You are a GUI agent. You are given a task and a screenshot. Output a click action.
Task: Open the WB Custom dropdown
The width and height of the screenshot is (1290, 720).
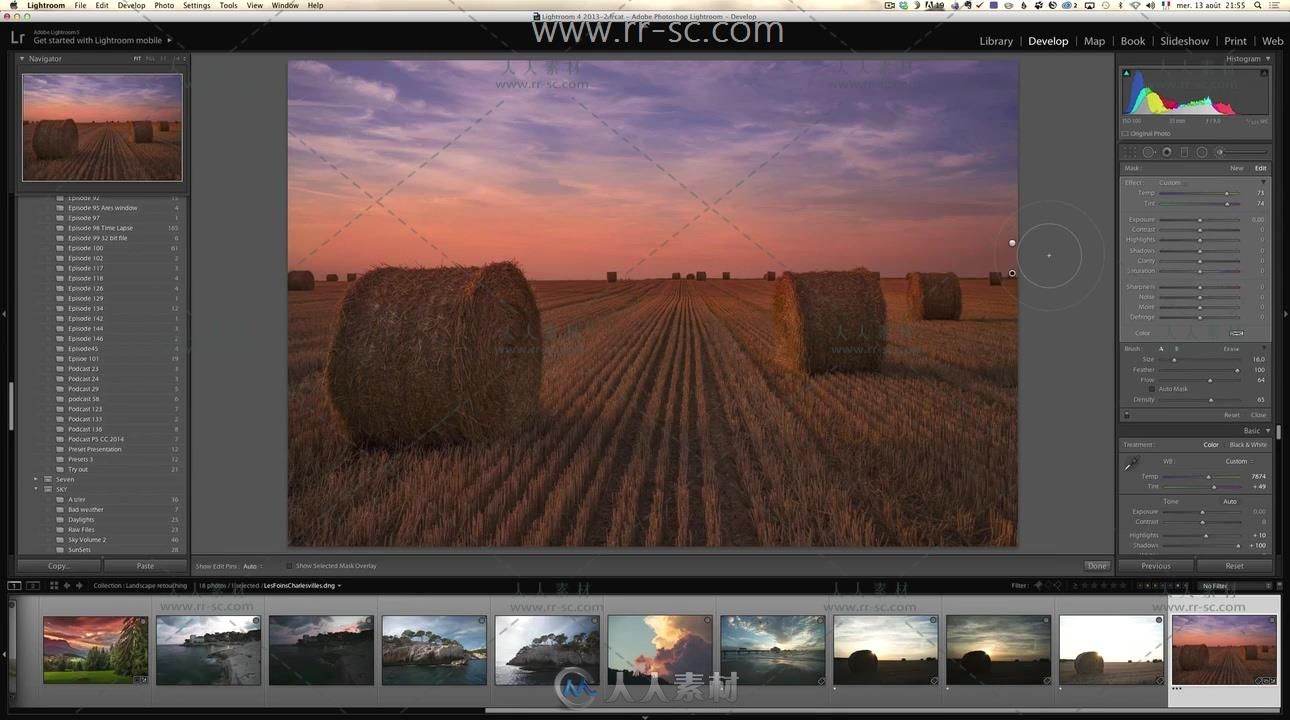click(x=1238, y=461)
